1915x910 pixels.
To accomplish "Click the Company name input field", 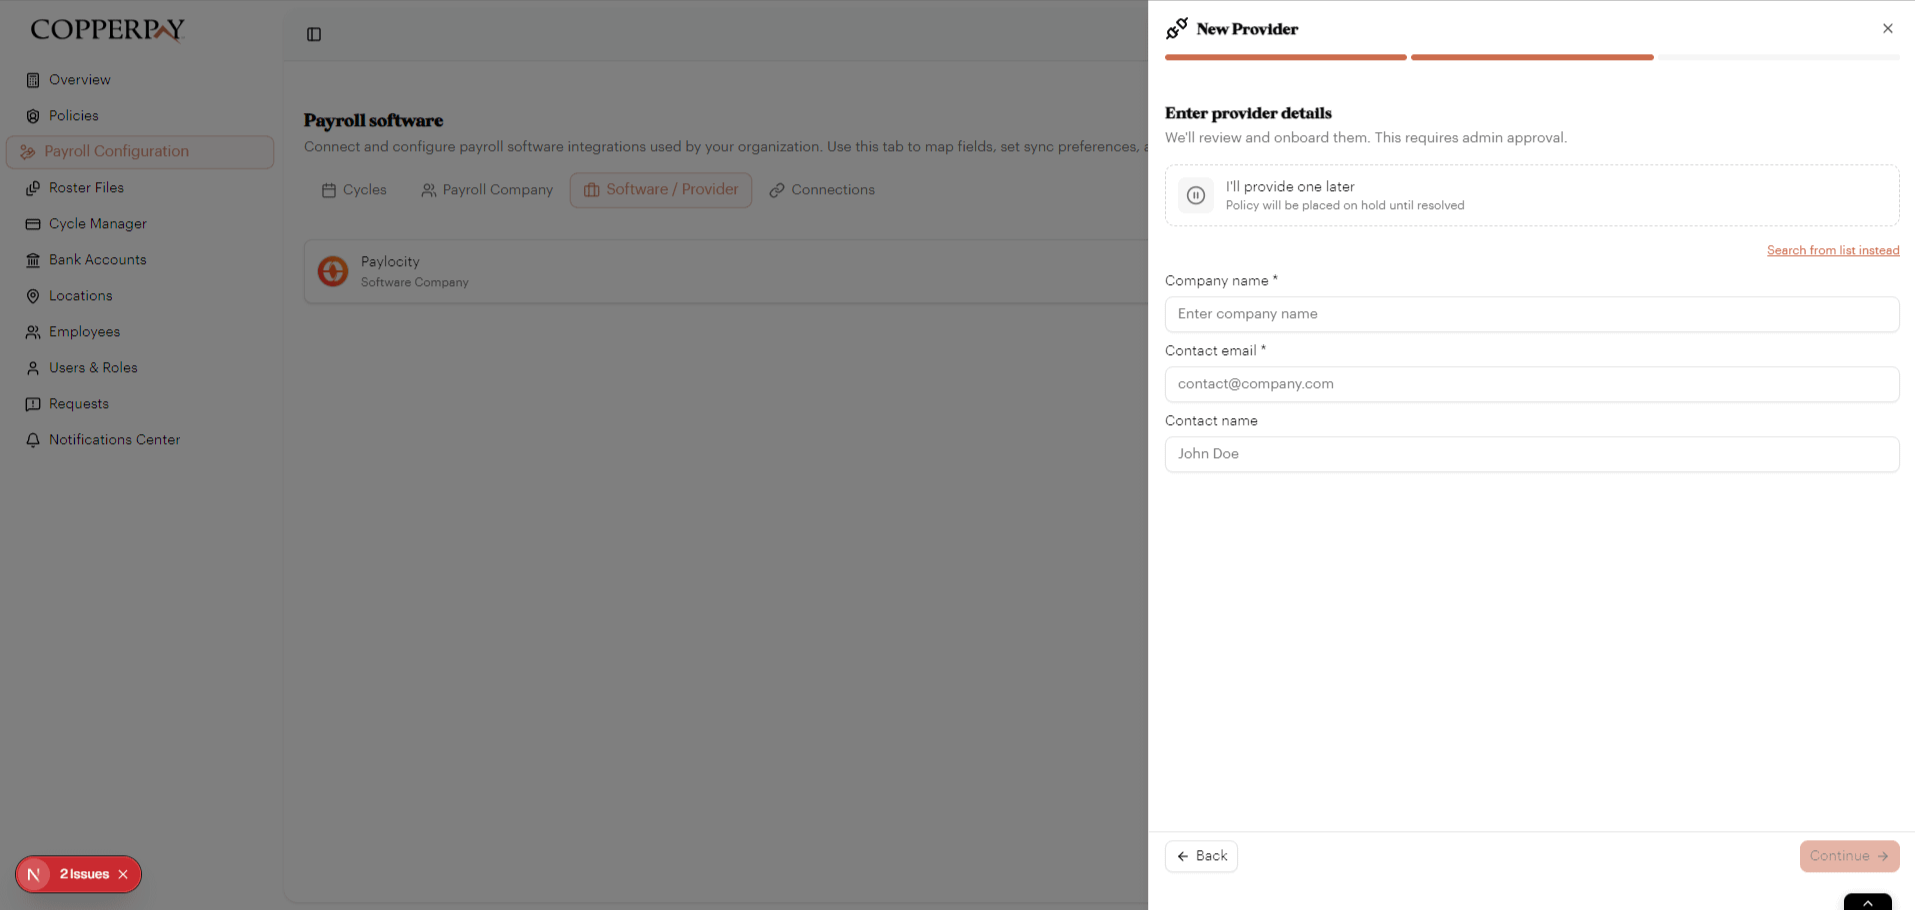I will tap(1531, 314).
